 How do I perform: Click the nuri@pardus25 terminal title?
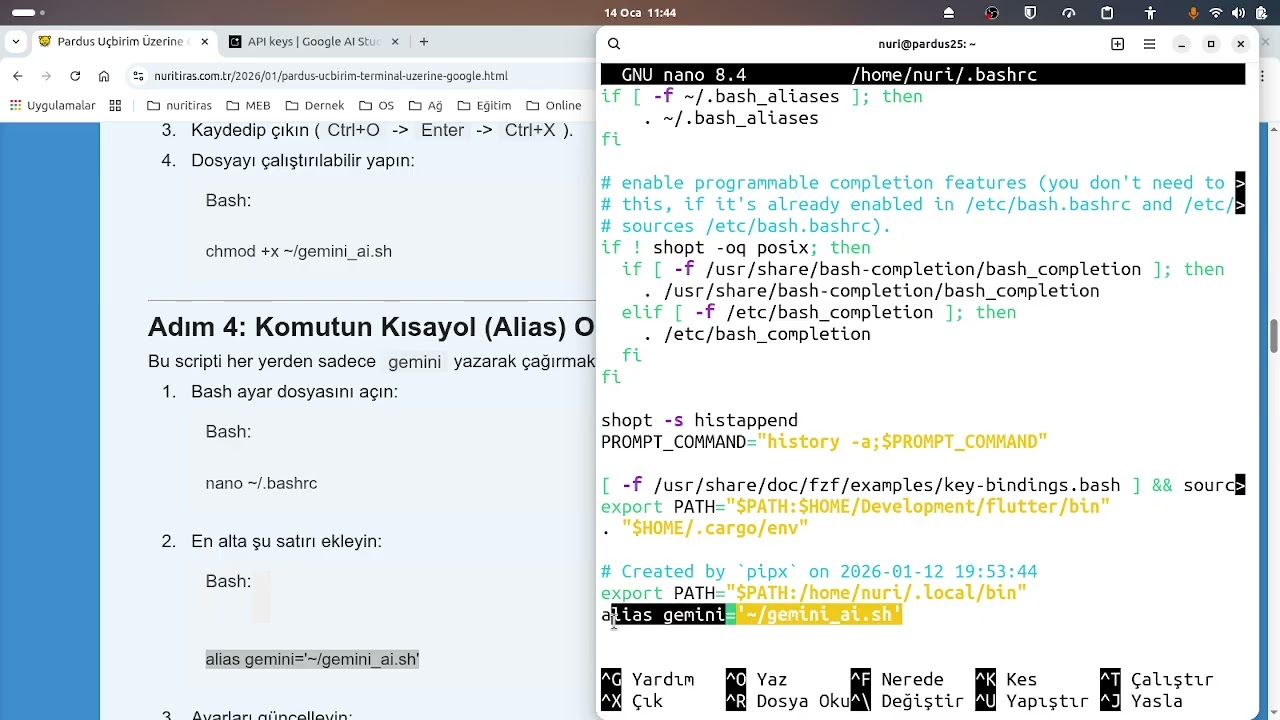[927, 44]
